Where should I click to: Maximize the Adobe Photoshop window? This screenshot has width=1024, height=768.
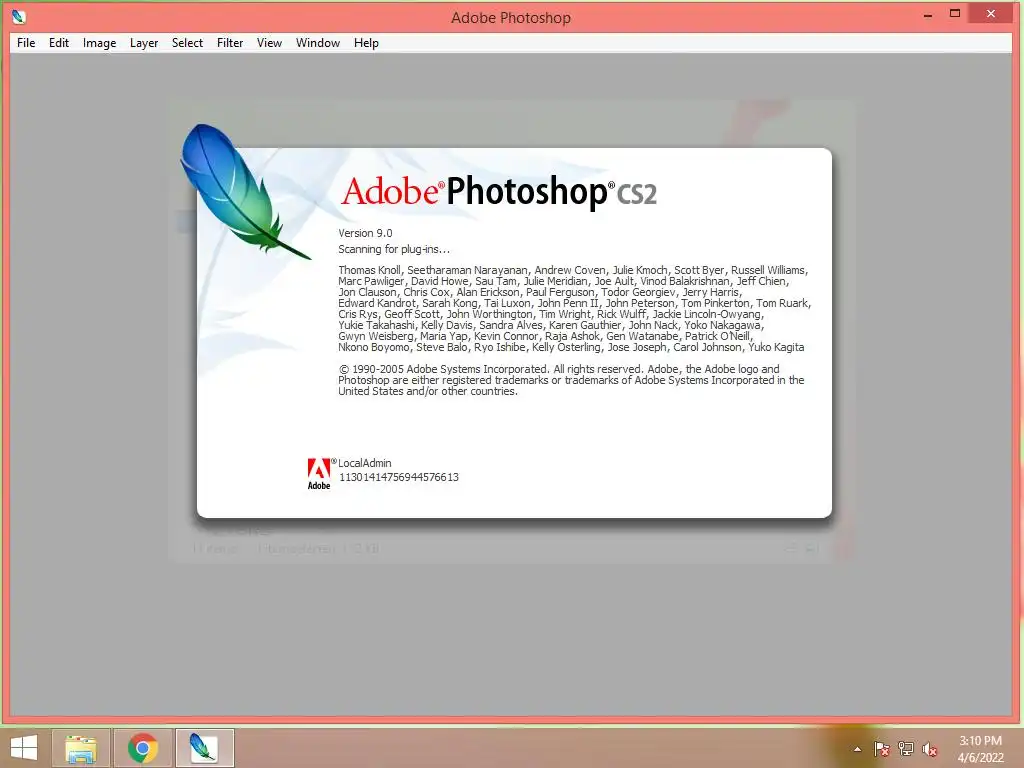955,14
